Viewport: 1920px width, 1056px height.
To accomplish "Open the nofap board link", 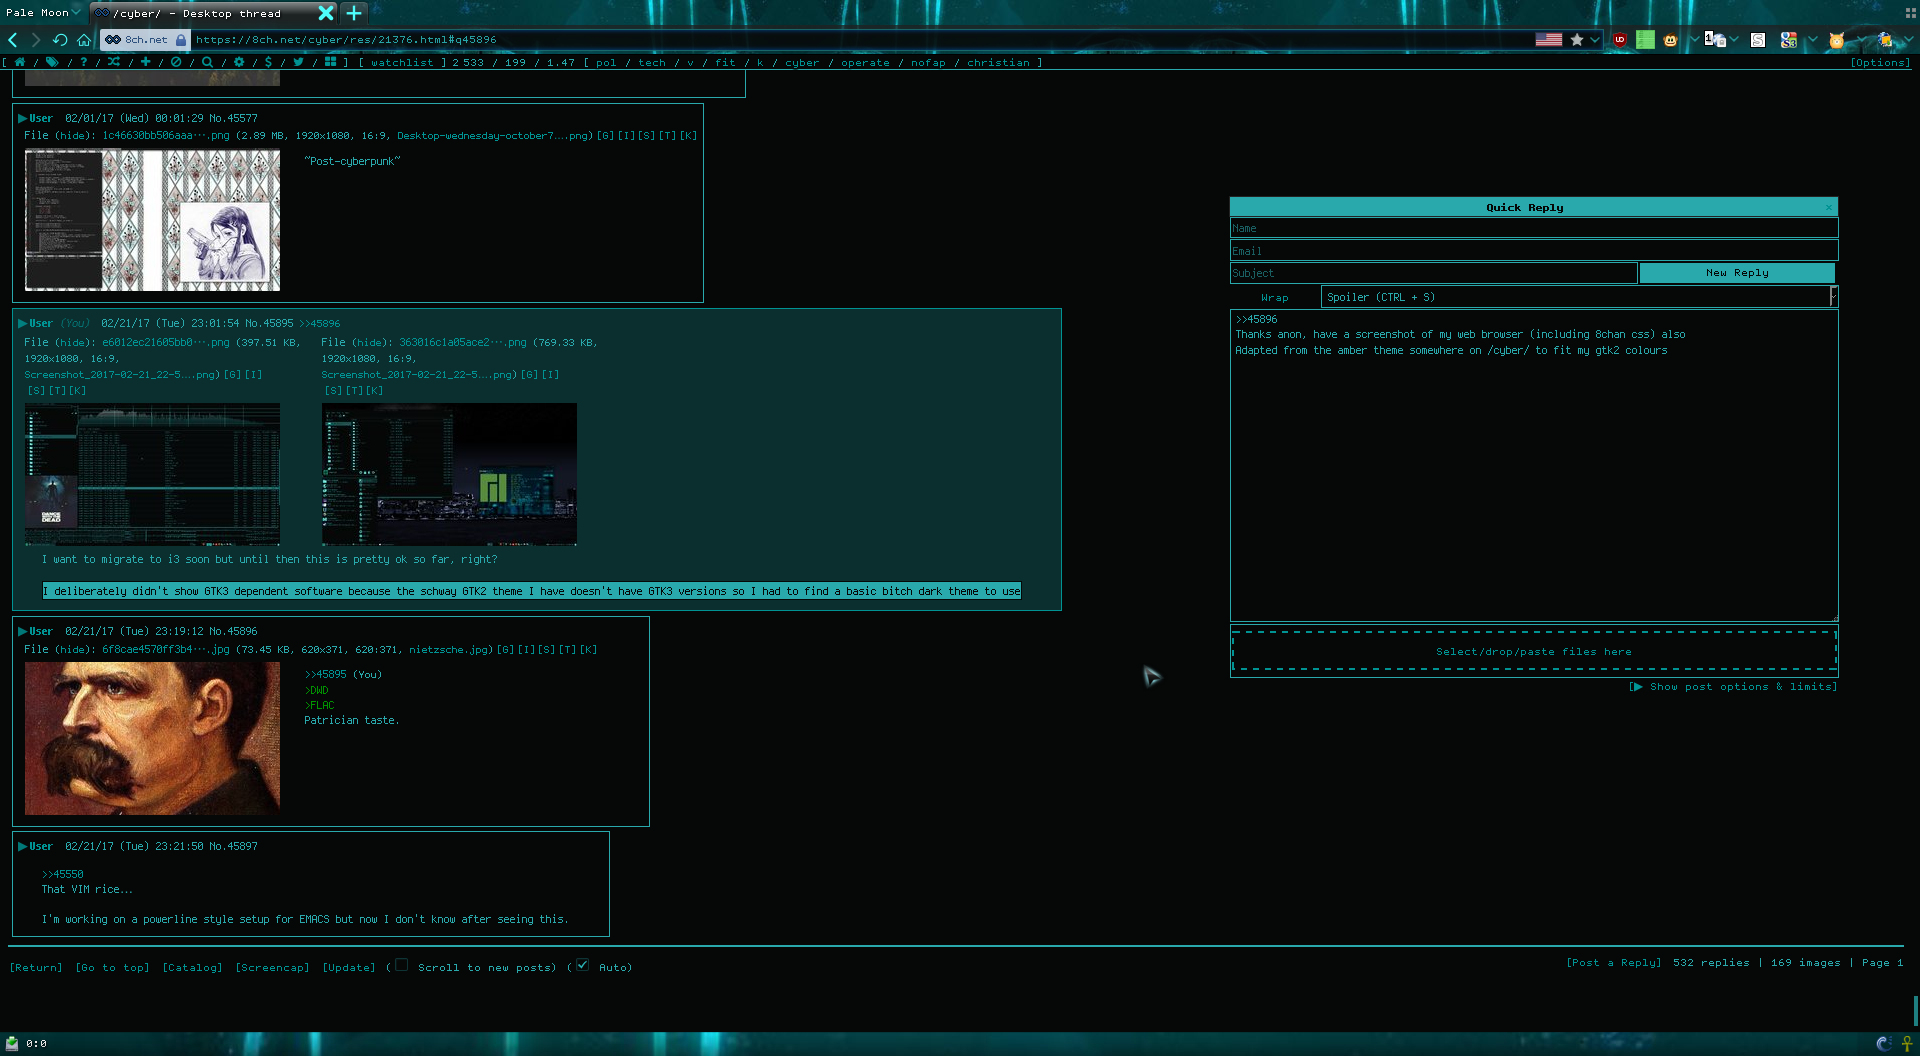I will (928, 62).
